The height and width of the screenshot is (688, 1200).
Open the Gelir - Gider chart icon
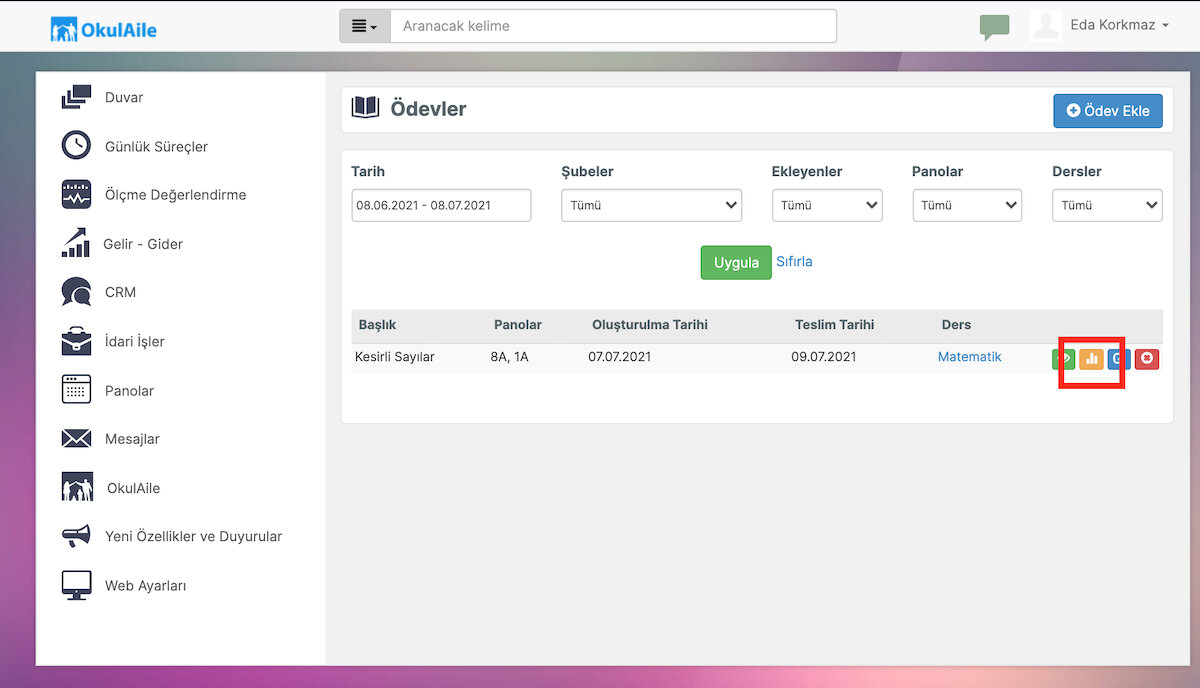[x=76, y=243]
